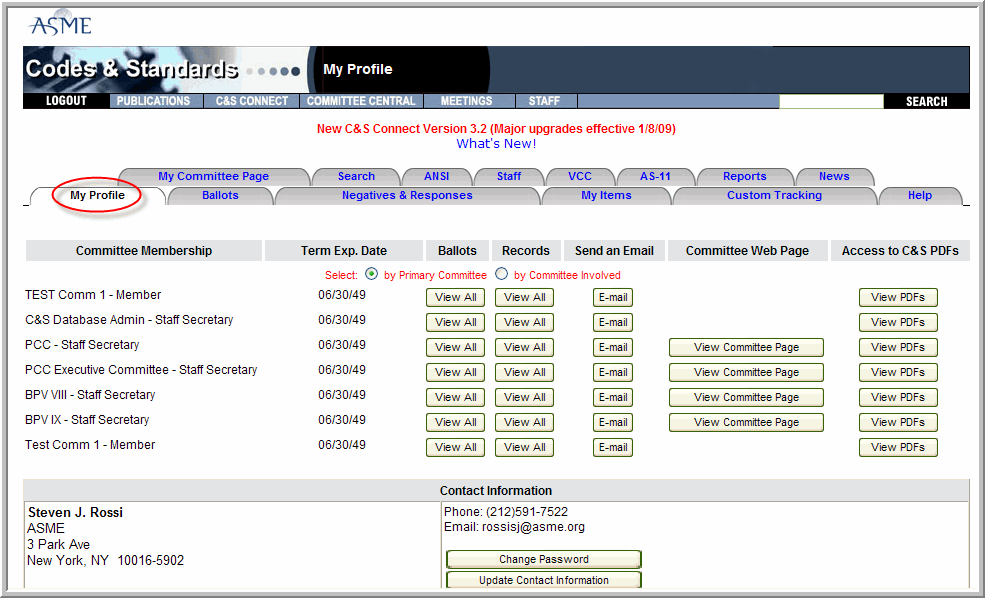Select the 'by Primary Committee' radio button
Screen dimensions: 985x598
(371, 274)
